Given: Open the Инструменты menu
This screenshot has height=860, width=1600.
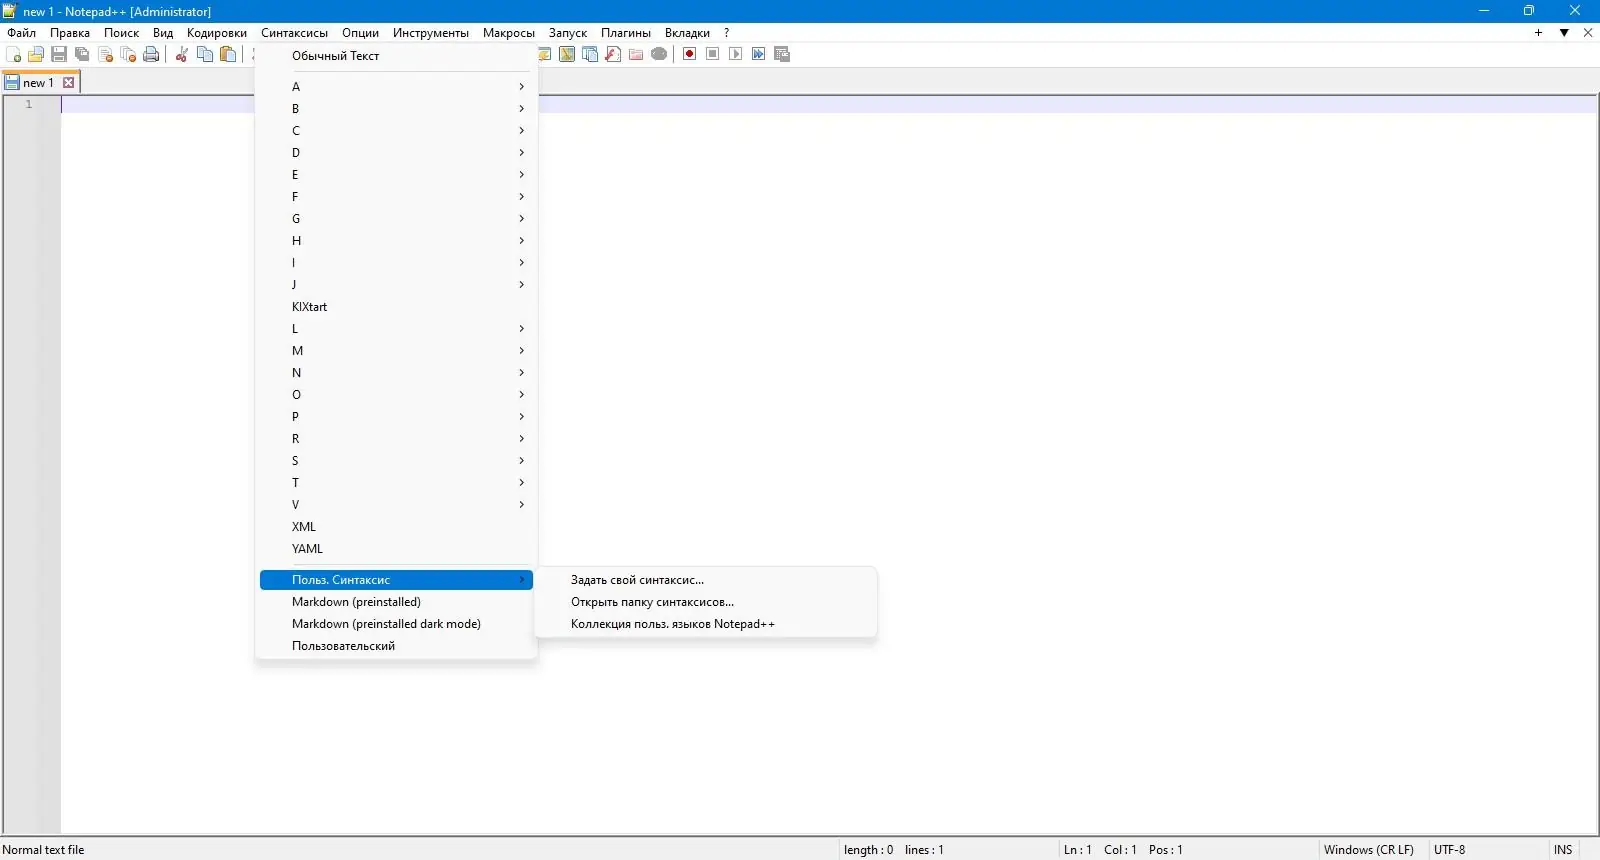Looking at the screenshot, I should [x=431, y=33].
